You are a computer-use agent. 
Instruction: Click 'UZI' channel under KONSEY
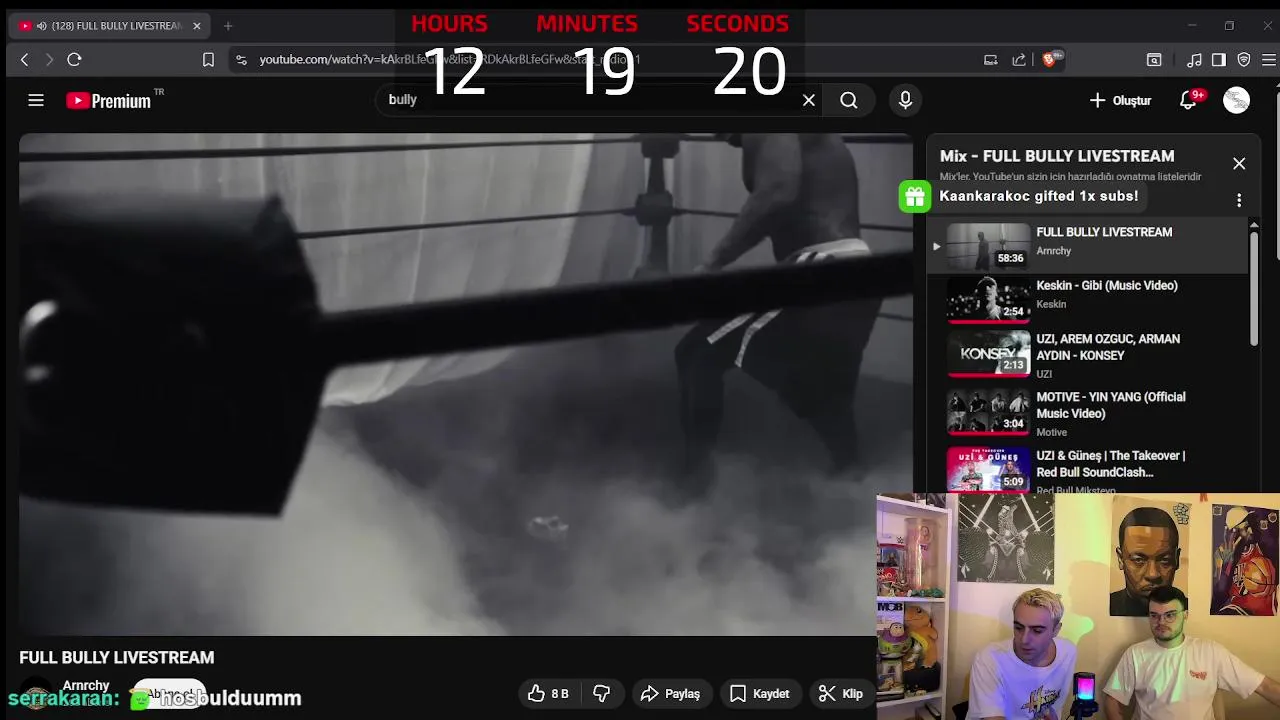1044,374
